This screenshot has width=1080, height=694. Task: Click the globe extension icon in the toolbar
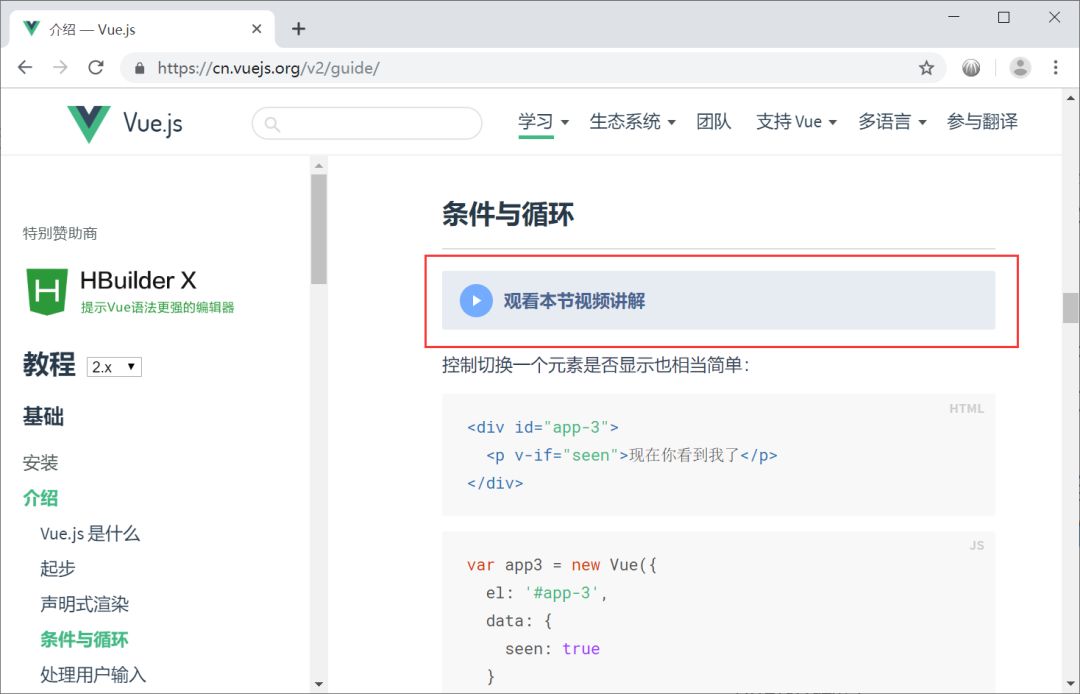tap(970, 68)
